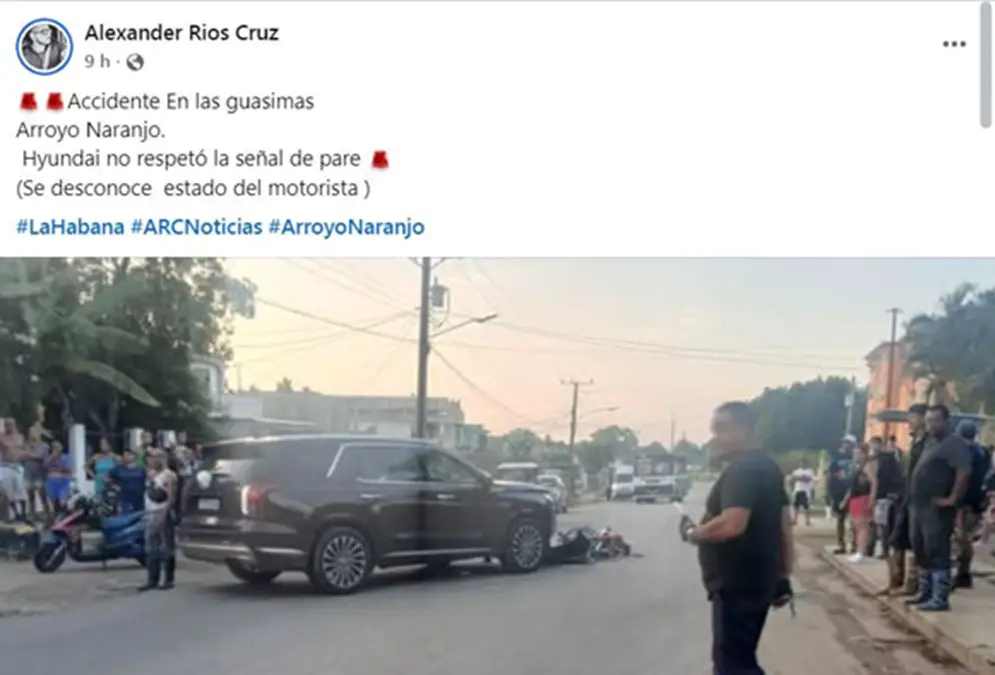The image size is (995, 675).
Task: Open Alexander Rios Cruz profile name link
Action: 181,32
